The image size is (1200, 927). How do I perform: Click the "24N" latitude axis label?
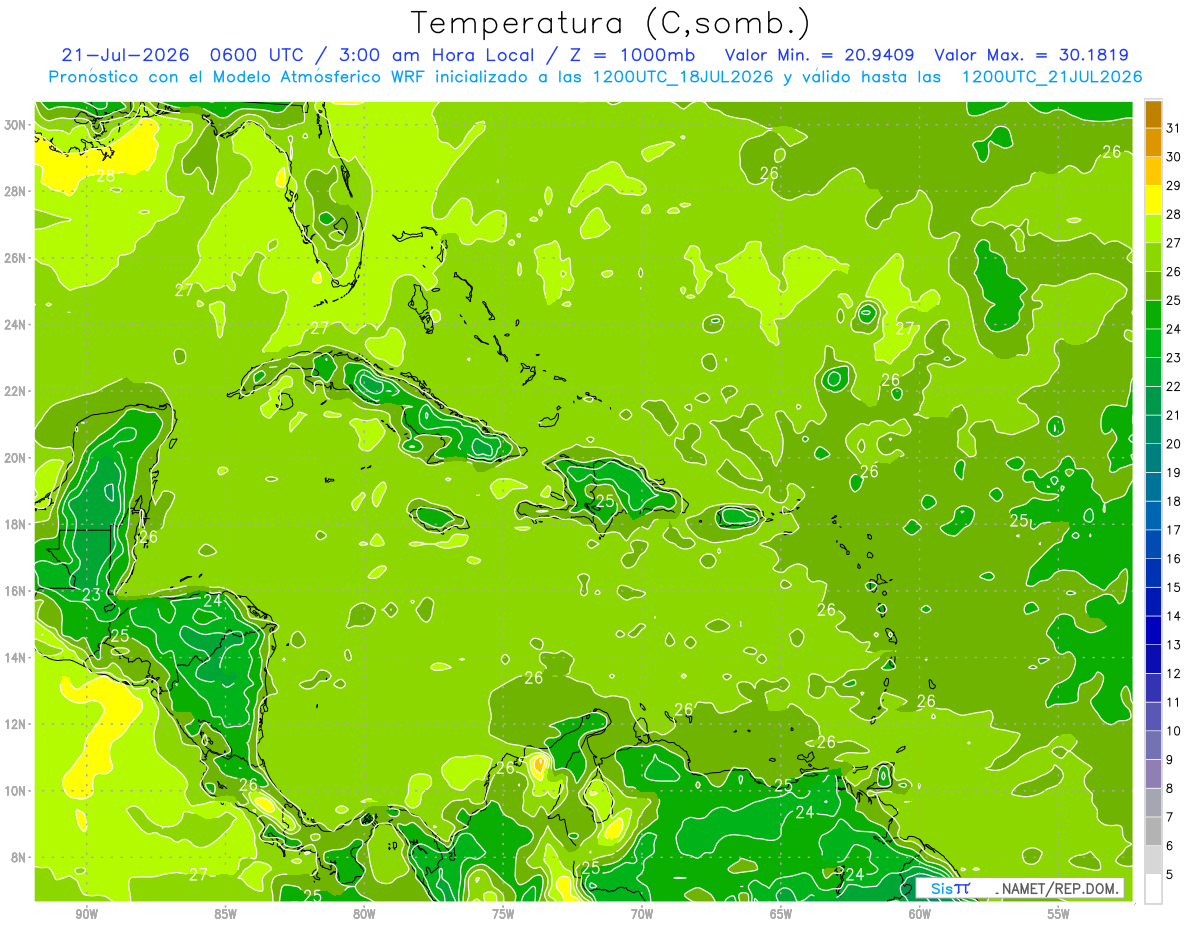click(15, 325)
